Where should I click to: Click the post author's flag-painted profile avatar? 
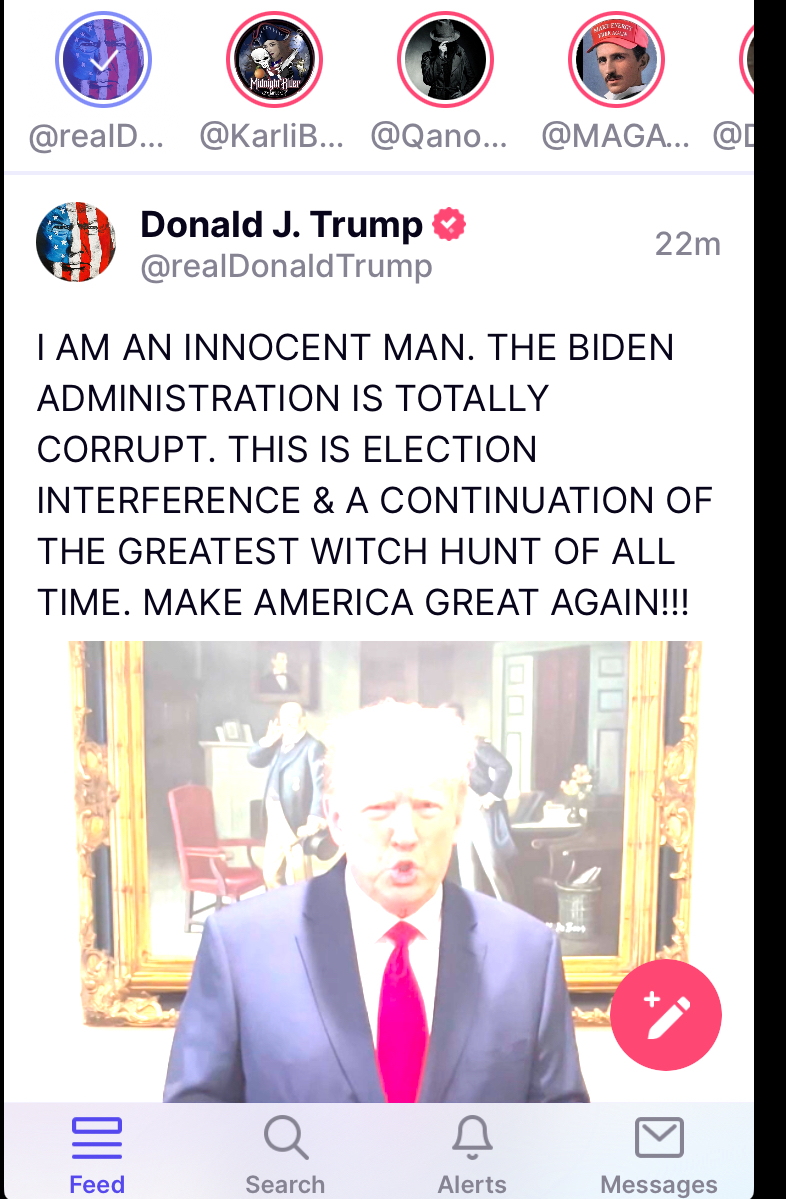76,242
